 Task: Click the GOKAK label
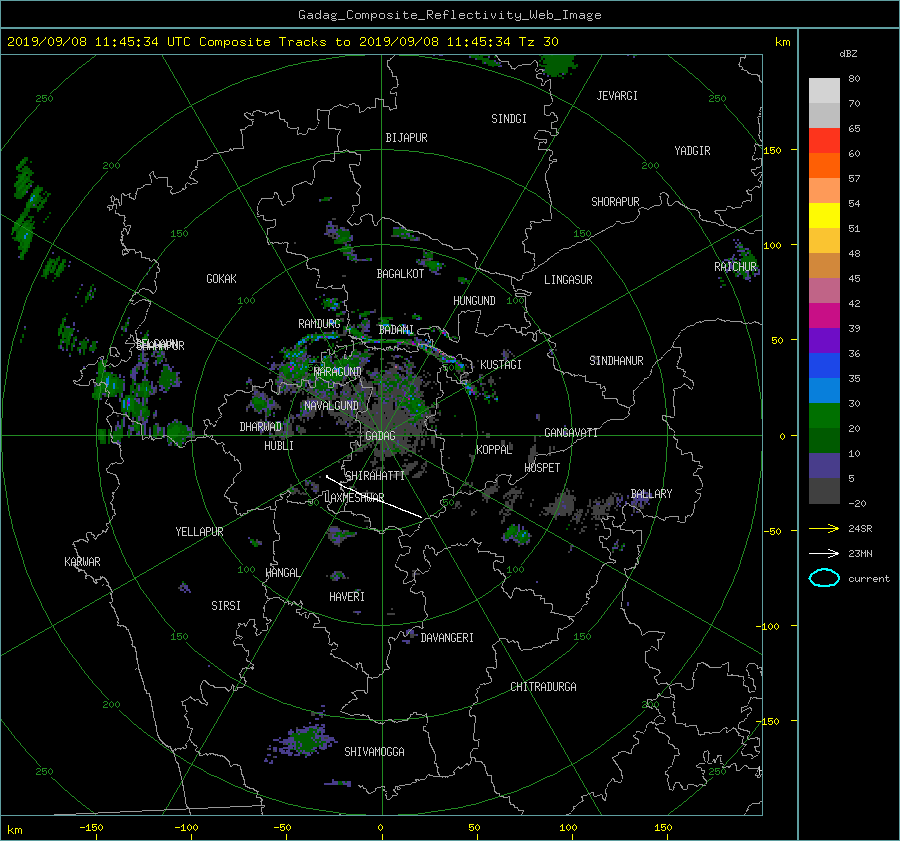pos(221,278)
